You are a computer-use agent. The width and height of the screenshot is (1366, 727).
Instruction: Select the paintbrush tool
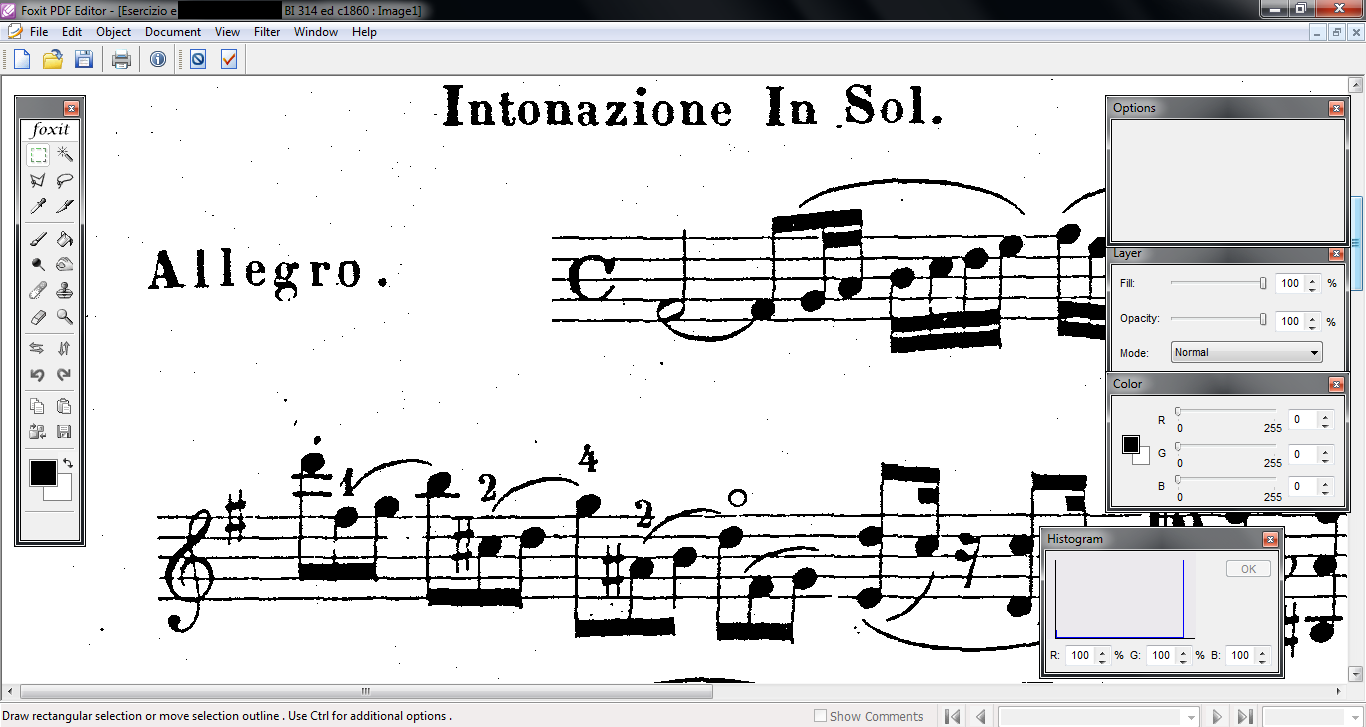click(38, 240)
